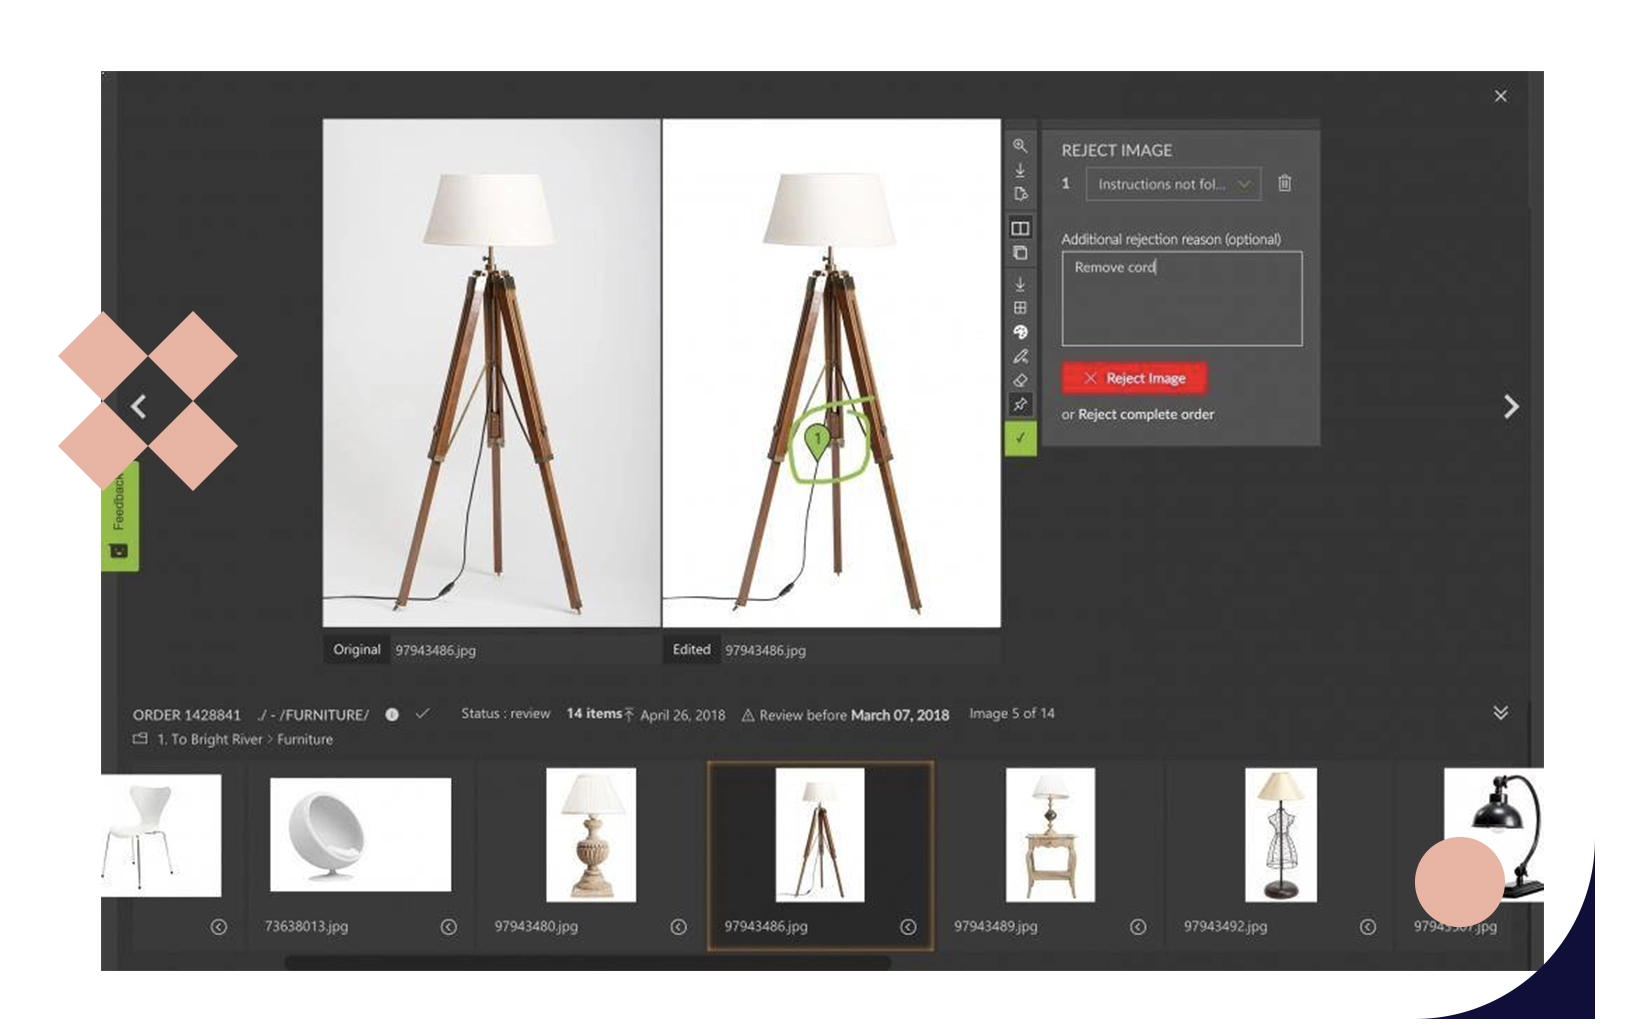Enable the grid overlay tool
The height and width of the screenshot is (1029, 1646).
pyautogui.click(x=1020, y=308)
